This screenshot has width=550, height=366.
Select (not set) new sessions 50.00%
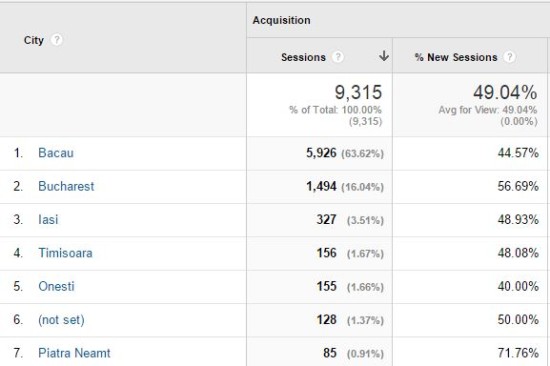coord(518,320)
